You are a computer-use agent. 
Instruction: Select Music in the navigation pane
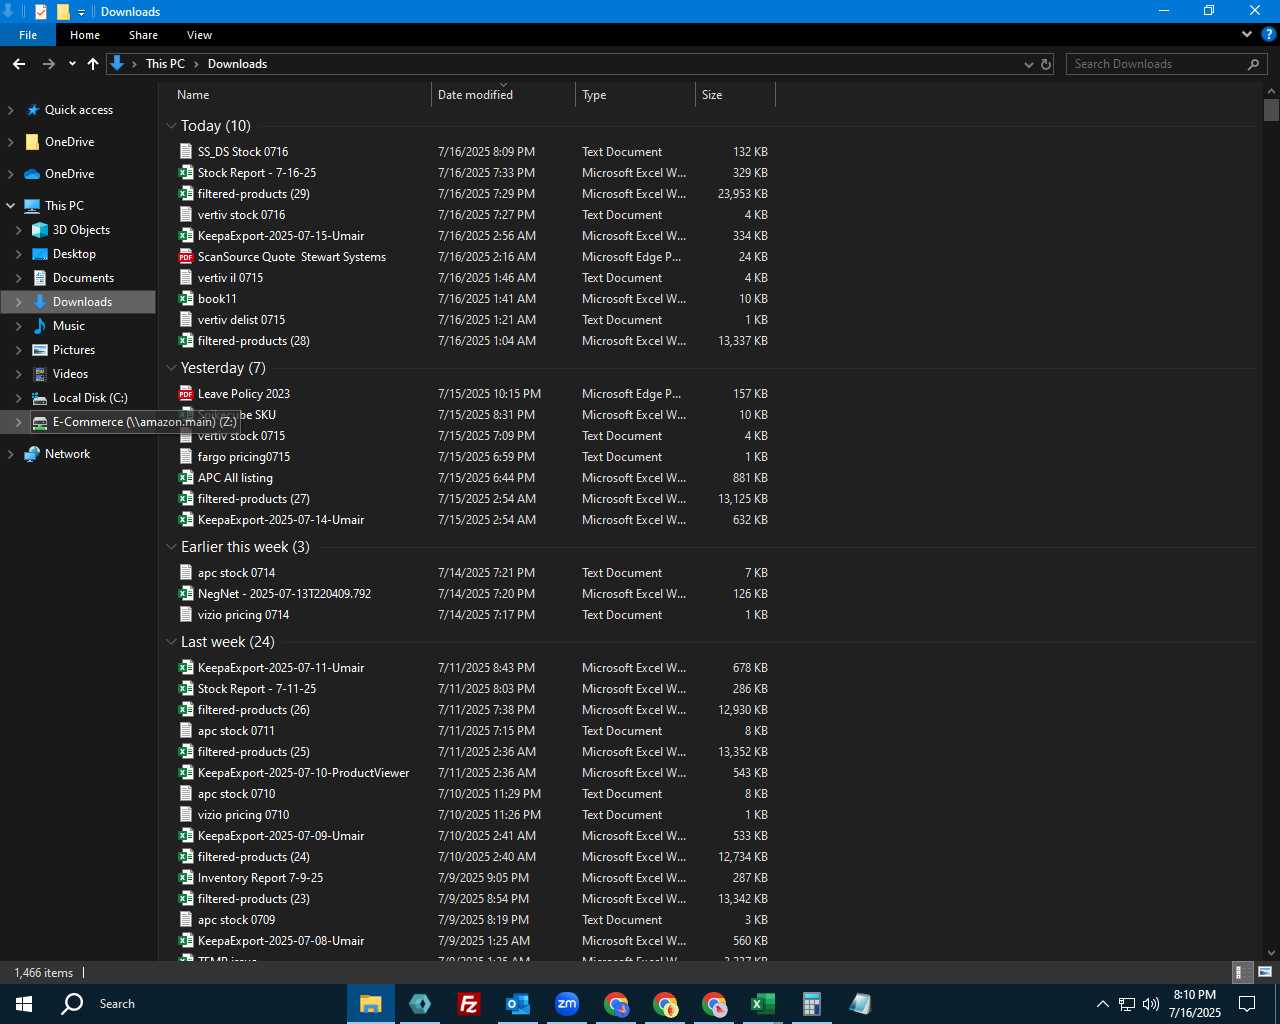click(69, 326)
